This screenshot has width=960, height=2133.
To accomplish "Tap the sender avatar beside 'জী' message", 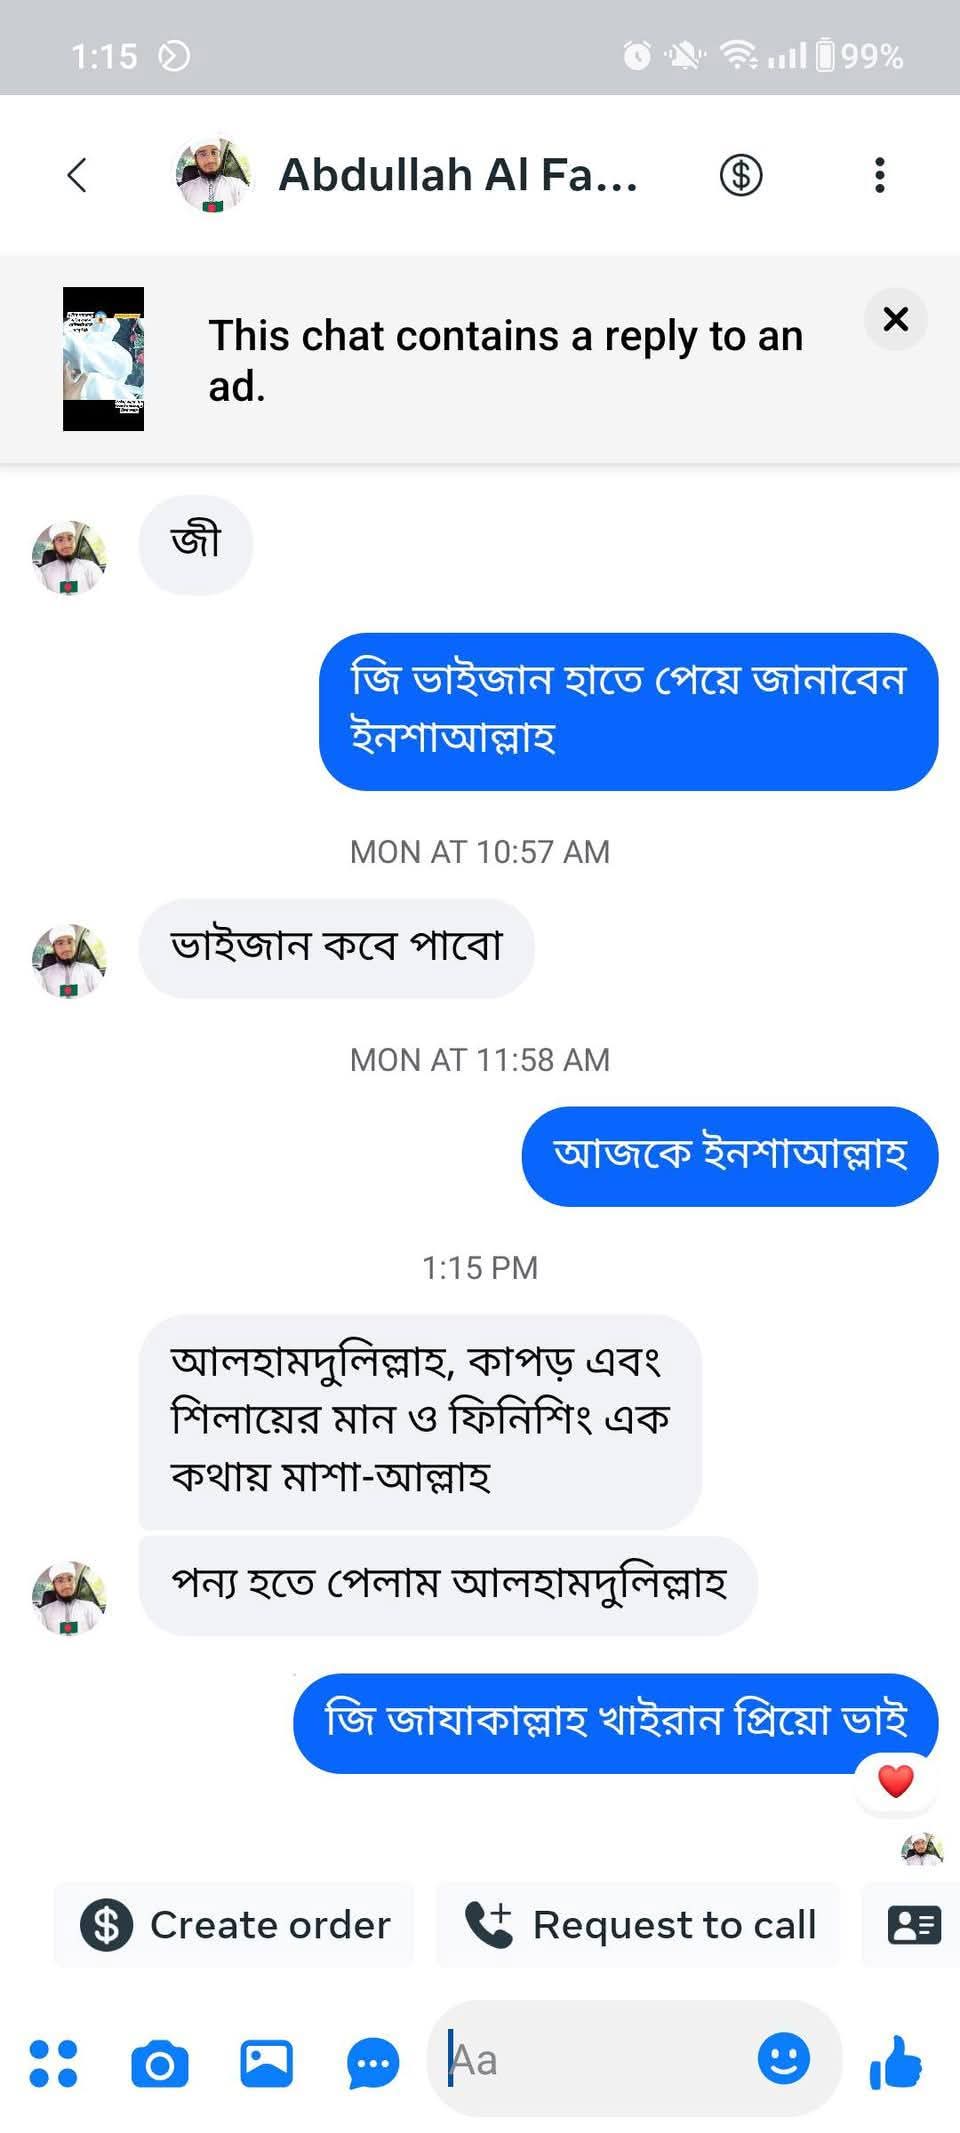I will 69,557.
